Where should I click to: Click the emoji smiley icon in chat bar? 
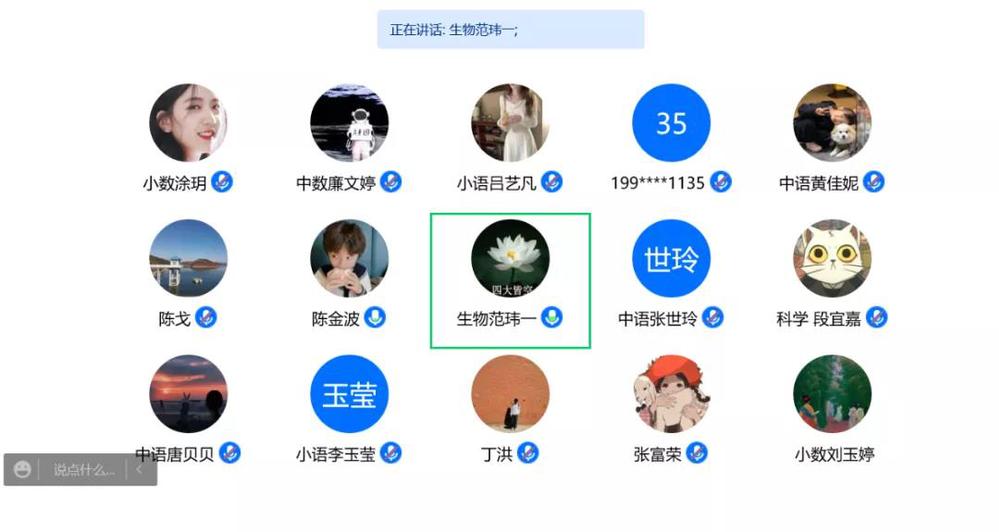[22, 470]
